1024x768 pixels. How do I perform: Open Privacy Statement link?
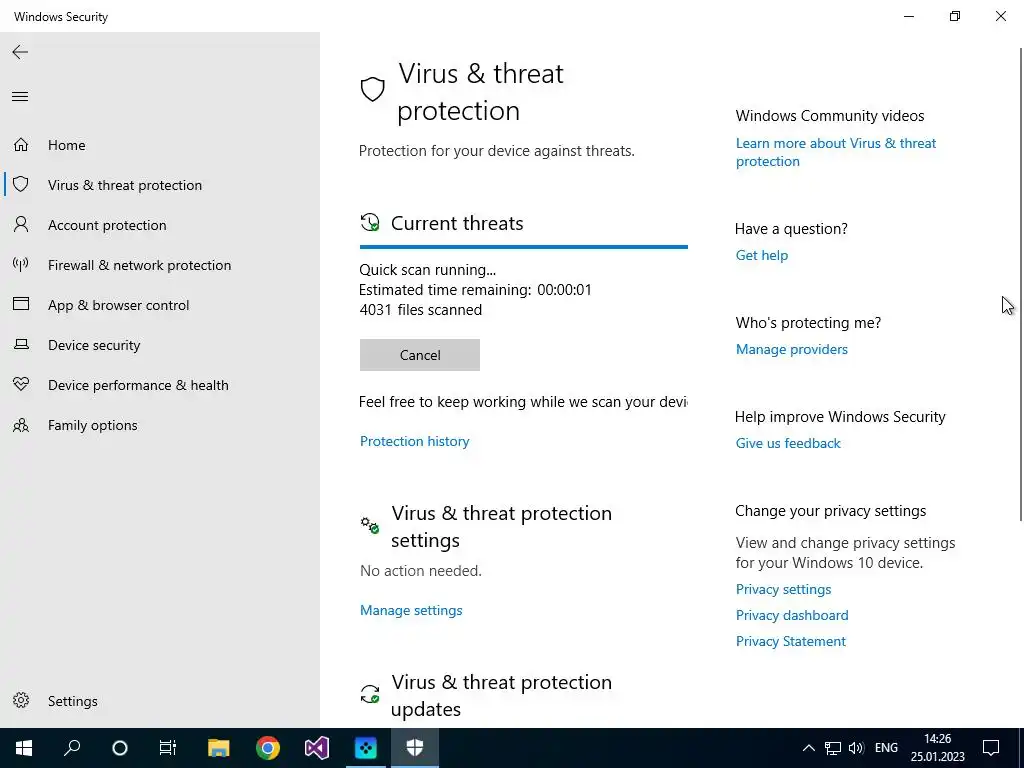pyautogui.click(x=790, y=641)
